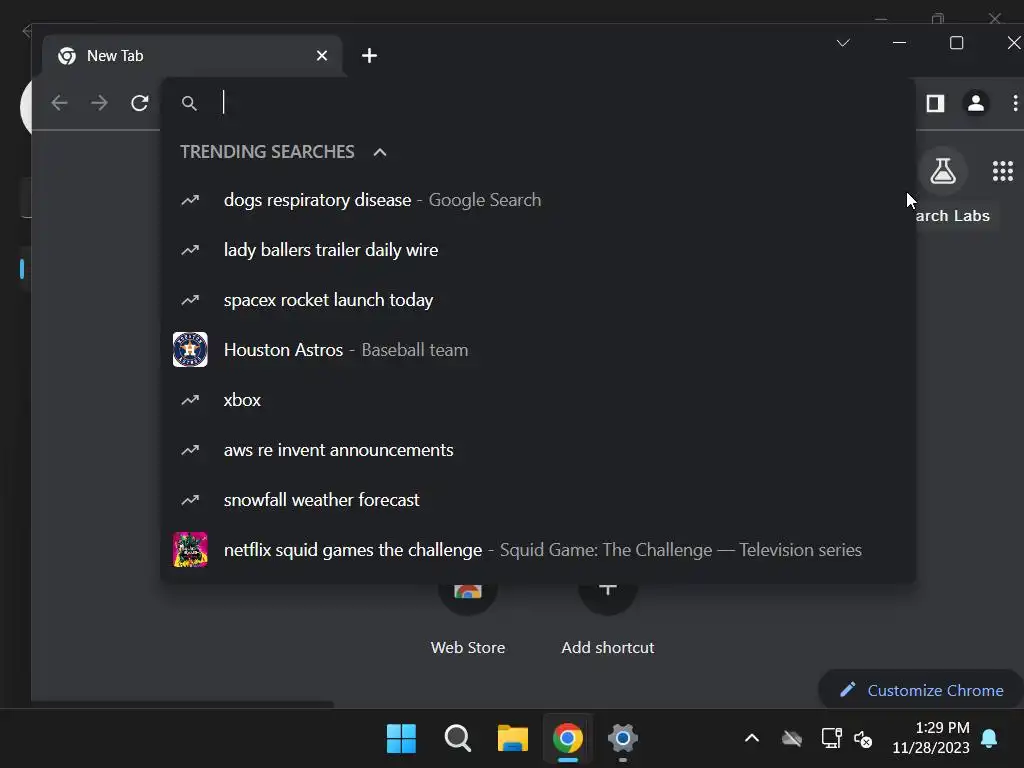This screenshot has height=768, width=1024.
Task: Choose the Houston Astros baseball team suggestion
Action: (x=537, y=350)
